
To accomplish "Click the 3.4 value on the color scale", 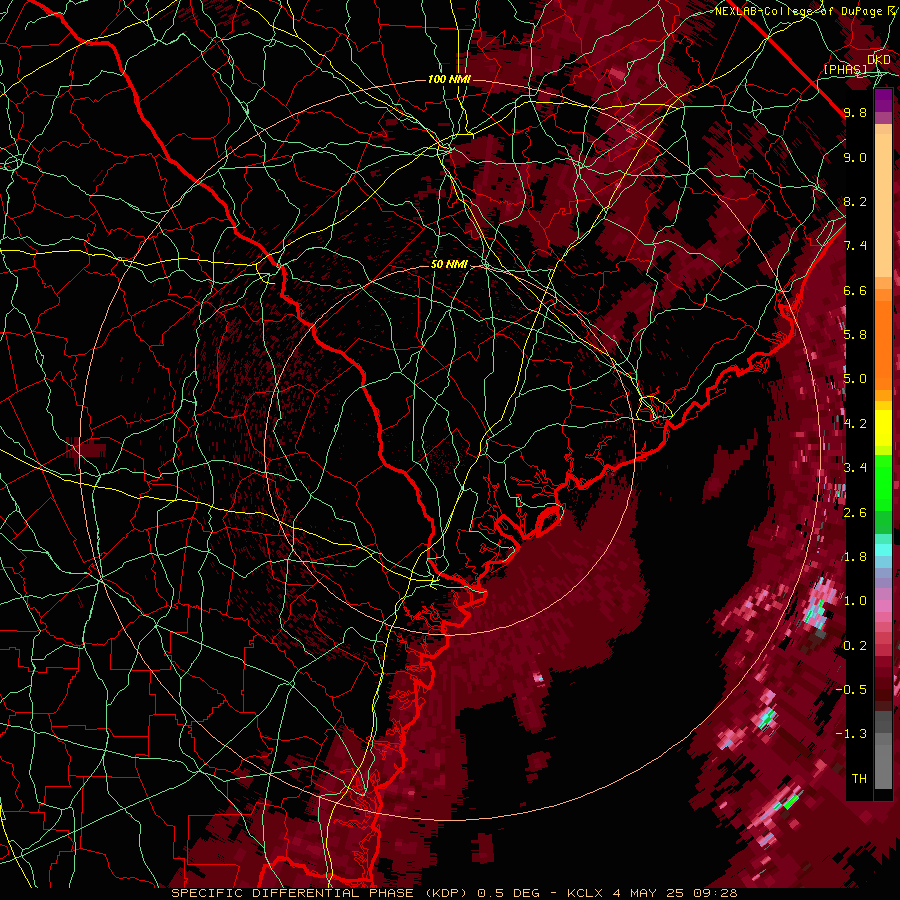I will coord(855,468).
